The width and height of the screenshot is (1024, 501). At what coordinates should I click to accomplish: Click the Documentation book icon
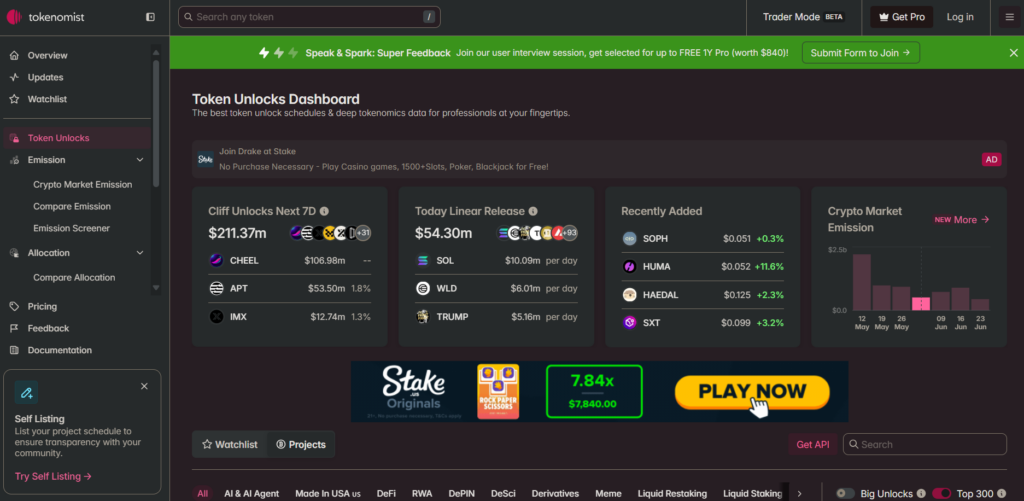coord(14,350)
